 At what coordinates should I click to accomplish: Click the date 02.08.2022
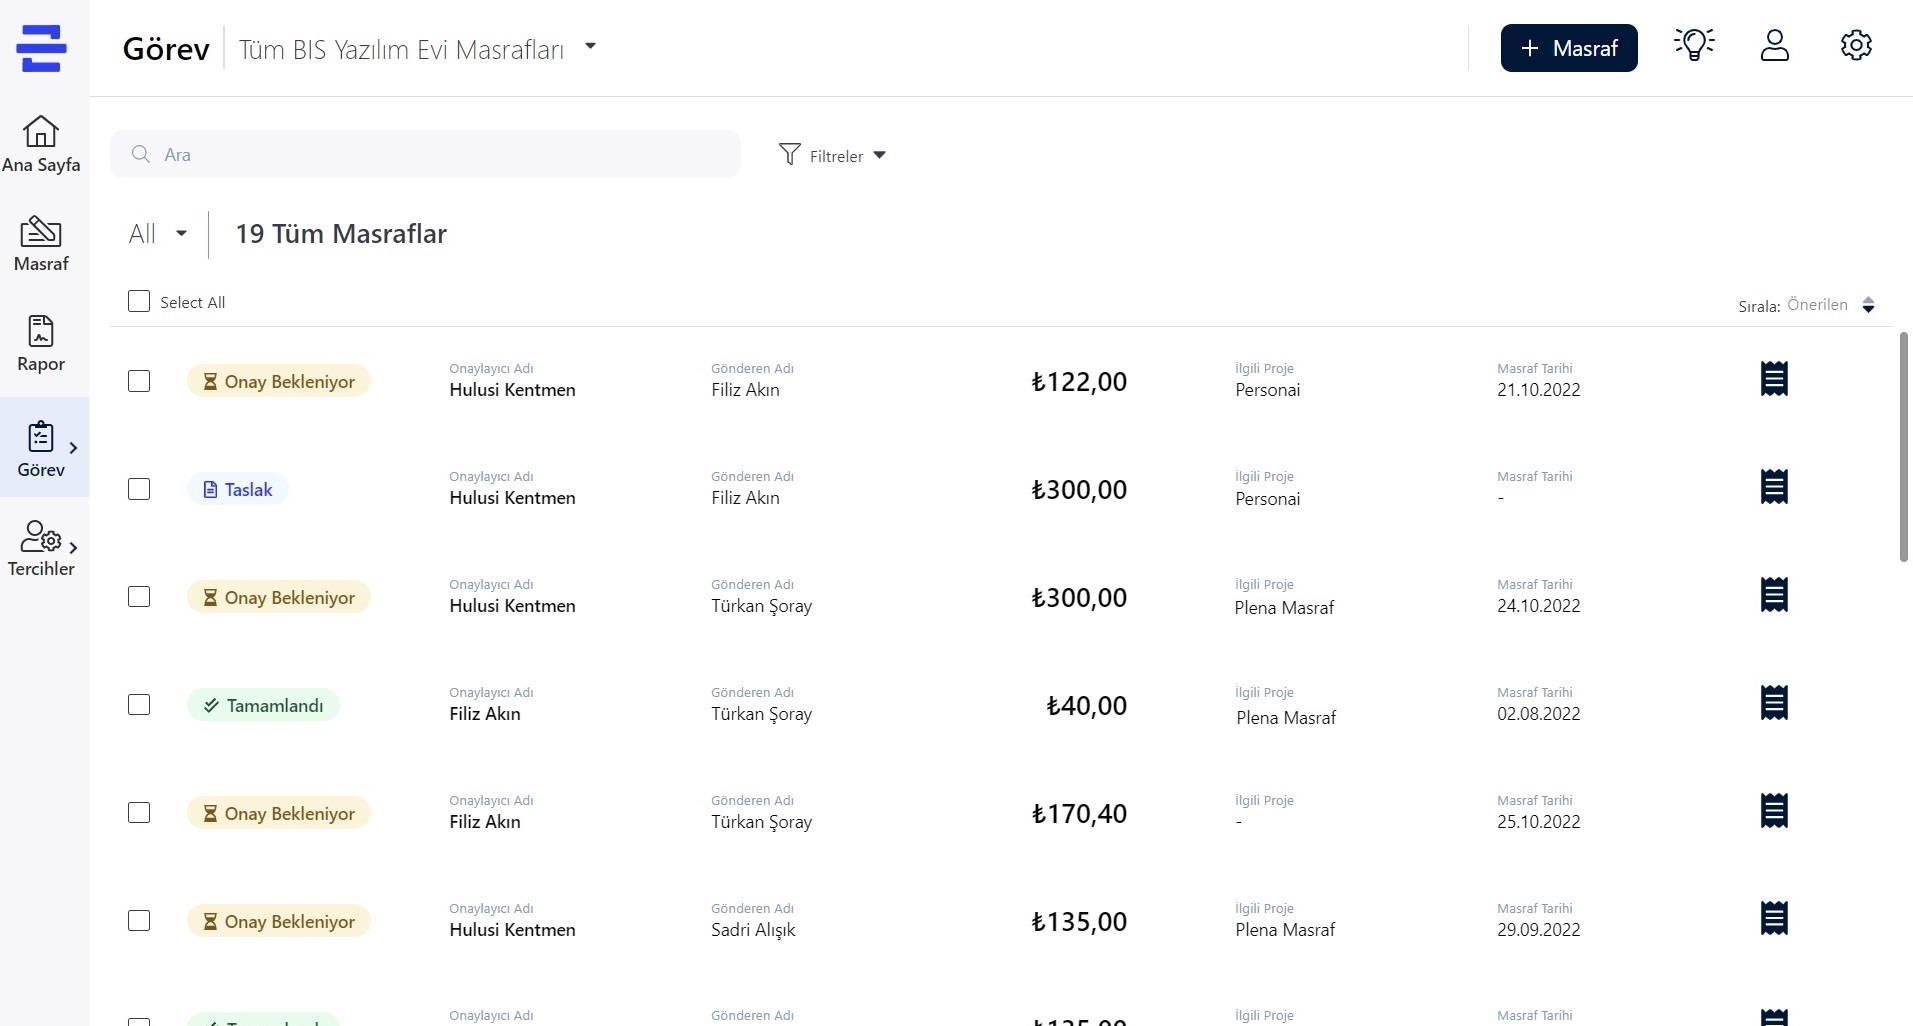(1538, 714)
